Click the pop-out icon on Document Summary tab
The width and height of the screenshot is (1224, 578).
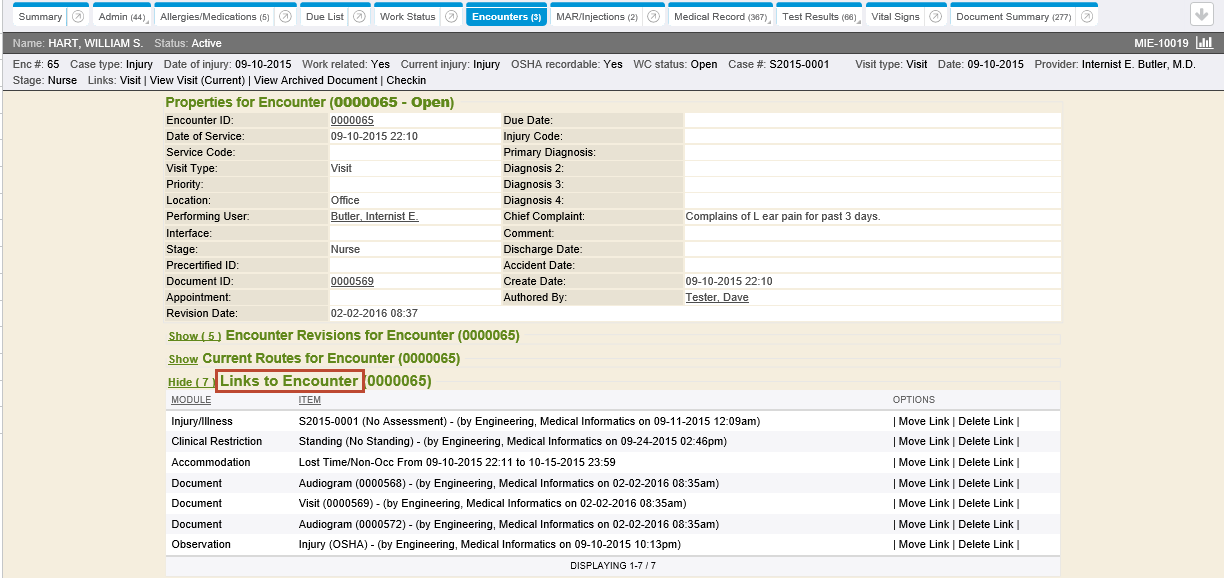pos(1086,17)
